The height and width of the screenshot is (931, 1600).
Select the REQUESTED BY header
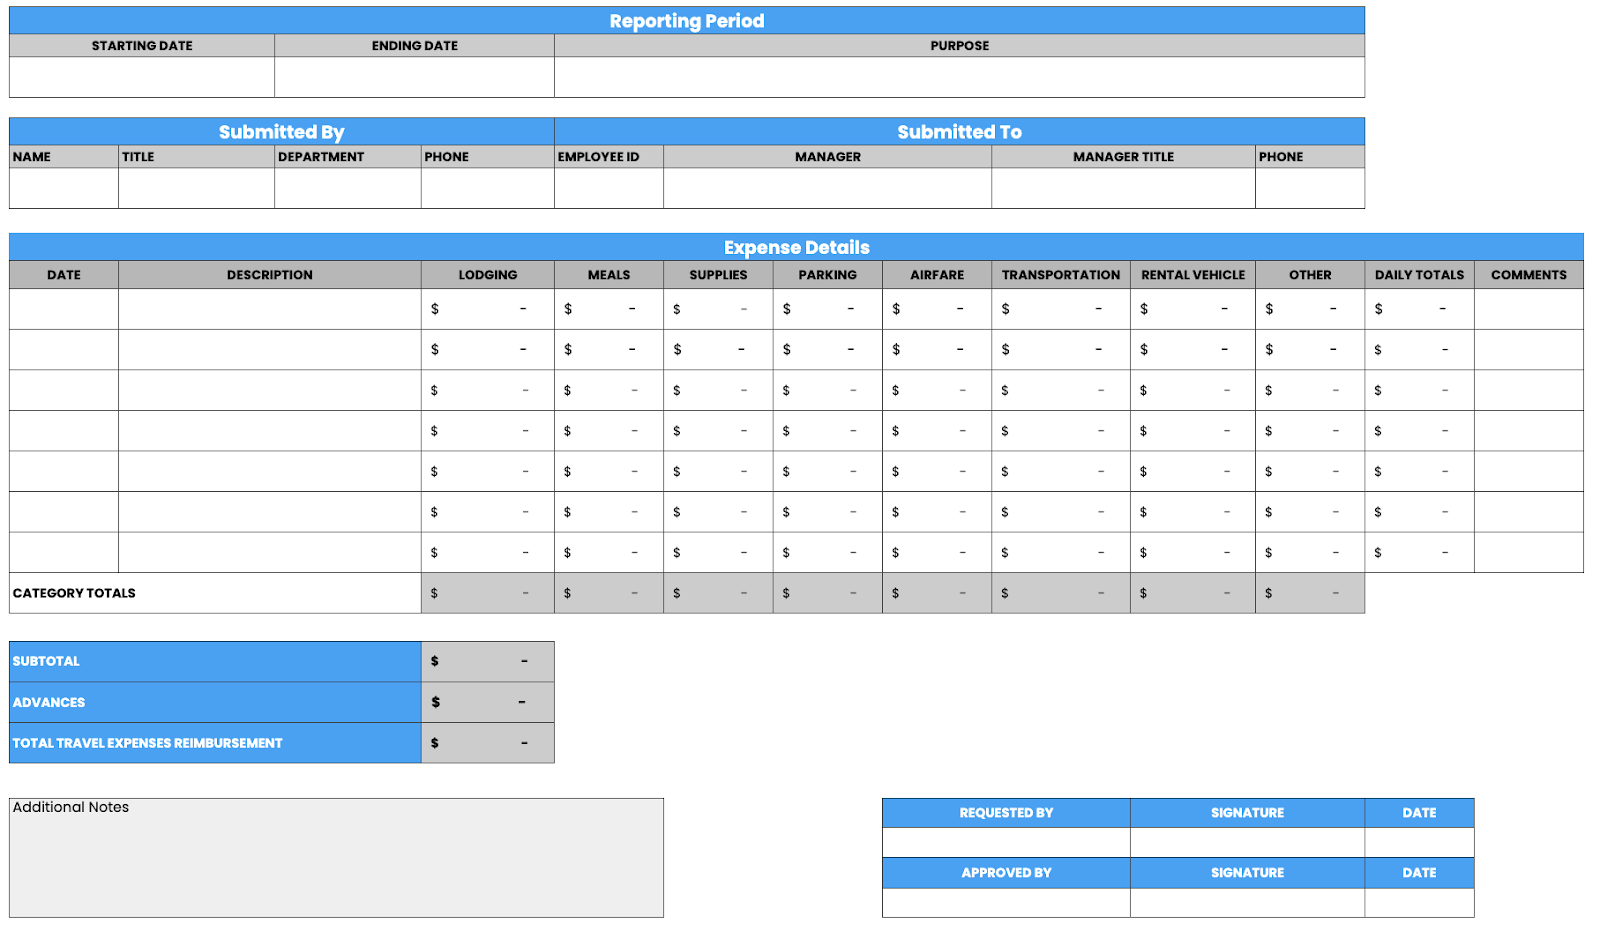tap(1006, 813)
